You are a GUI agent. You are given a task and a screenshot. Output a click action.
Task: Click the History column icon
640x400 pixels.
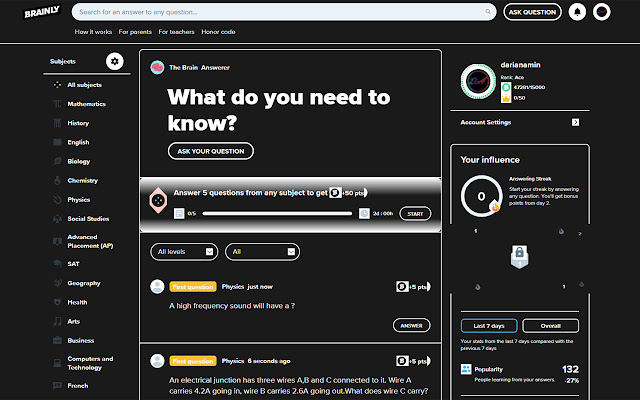(x=58, y=123)
